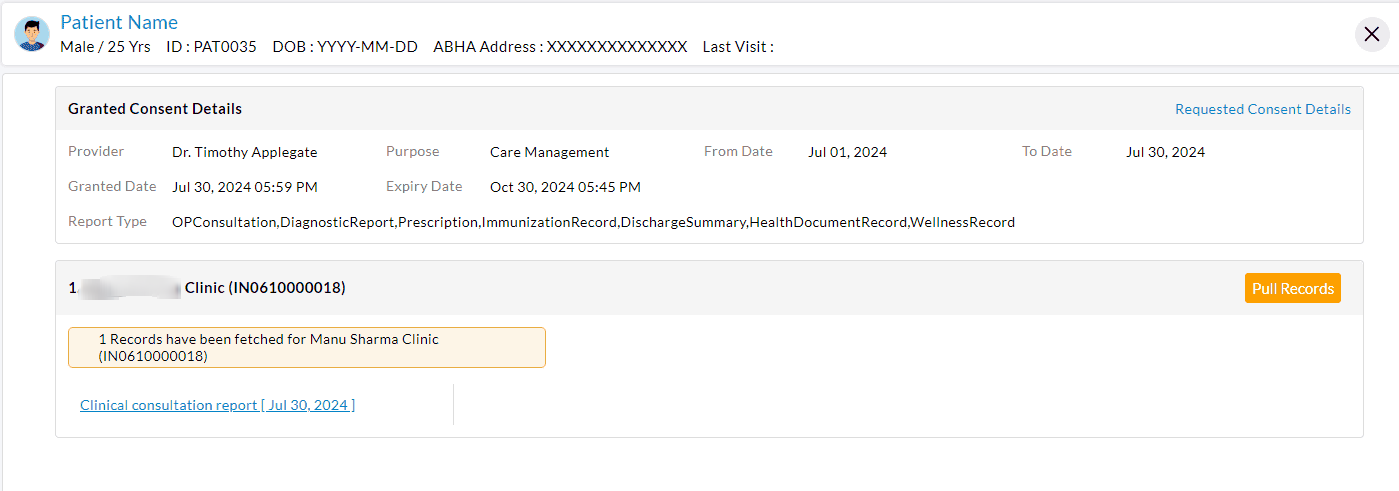Click the To Date value Jul 30, 2024
Image resolution: width=1399 pixels, height=491 pixels.
click(1165, 152)
